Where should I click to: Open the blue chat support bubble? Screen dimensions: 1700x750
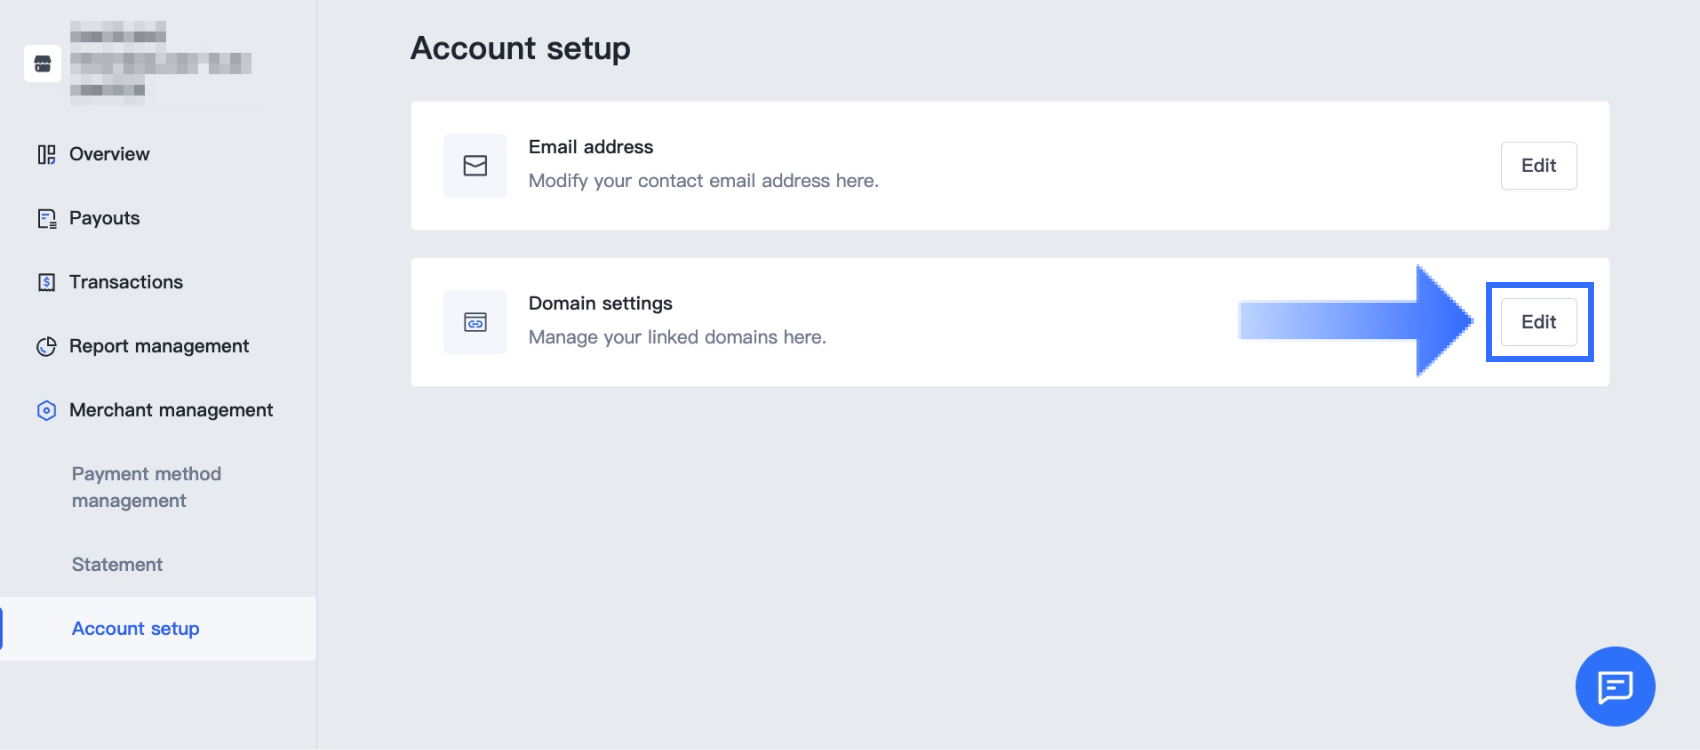pos(1615,686)
